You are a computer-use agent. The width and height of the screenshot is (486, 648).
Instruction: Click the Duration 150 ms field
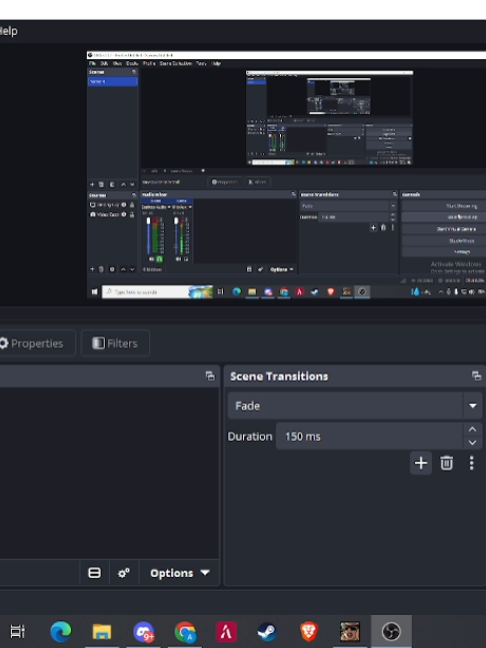[x=369, y=436]
